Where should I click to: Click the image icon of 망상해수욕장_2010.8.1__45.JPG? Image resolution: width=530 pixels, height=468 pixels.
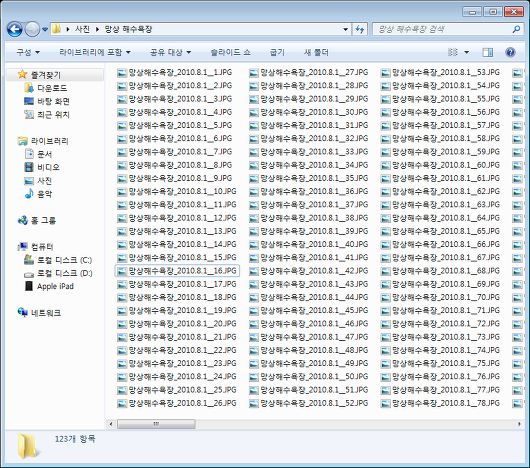(x=254, y=311)
